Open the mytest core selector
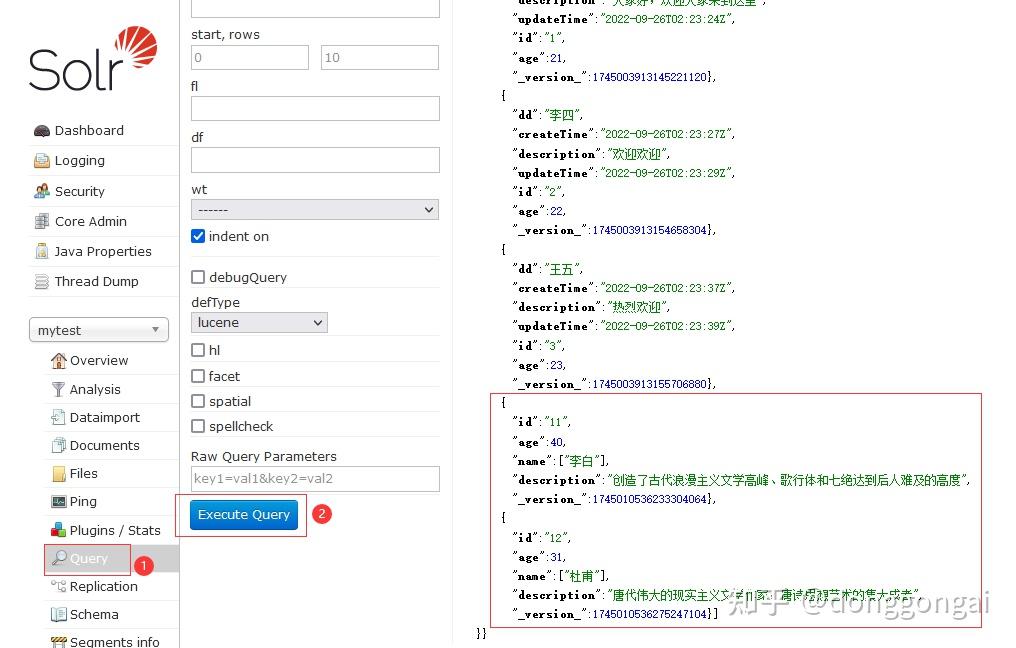1016x648 pixels. coord(98,329)
